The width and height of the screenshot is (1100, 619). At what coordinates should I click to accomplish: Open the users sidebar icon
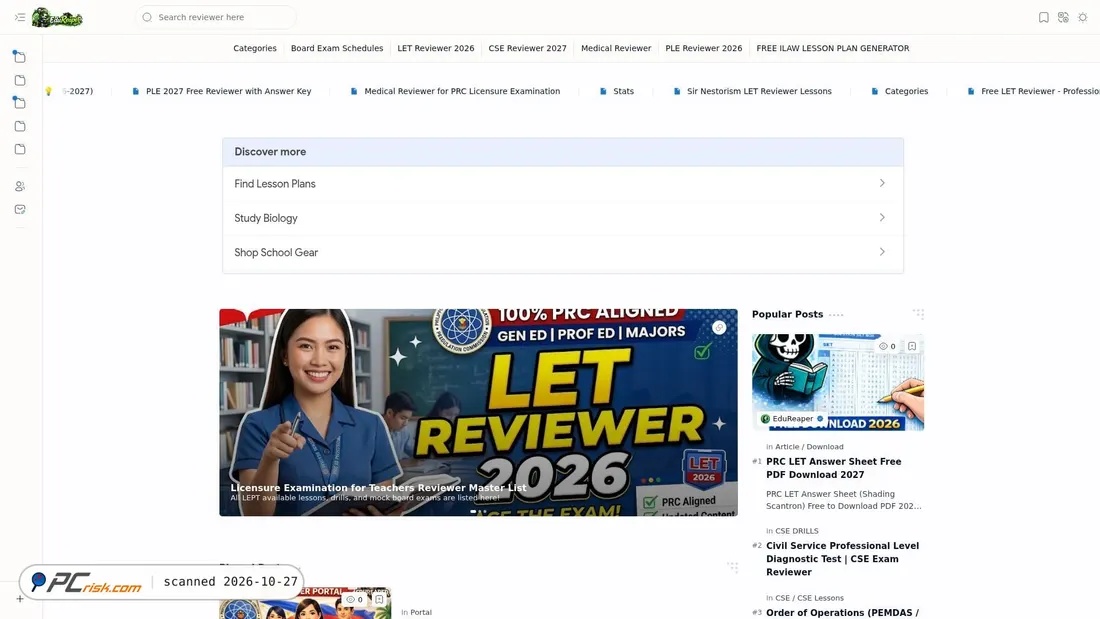(20, 186)
